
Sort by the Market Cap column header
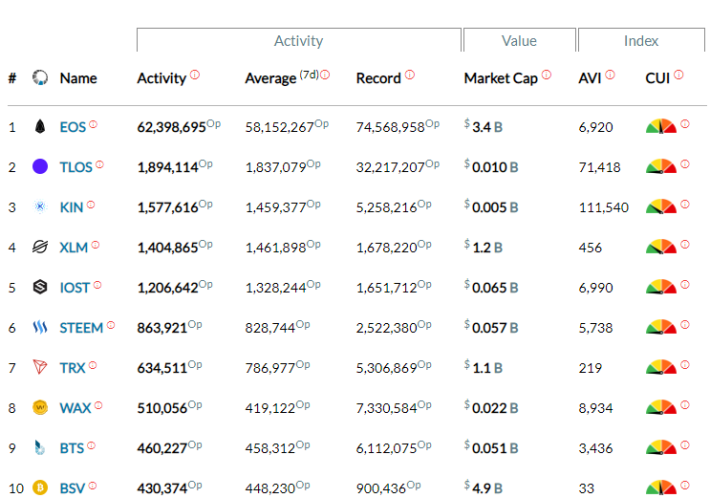pyautogui.click(x=501, y=78)
